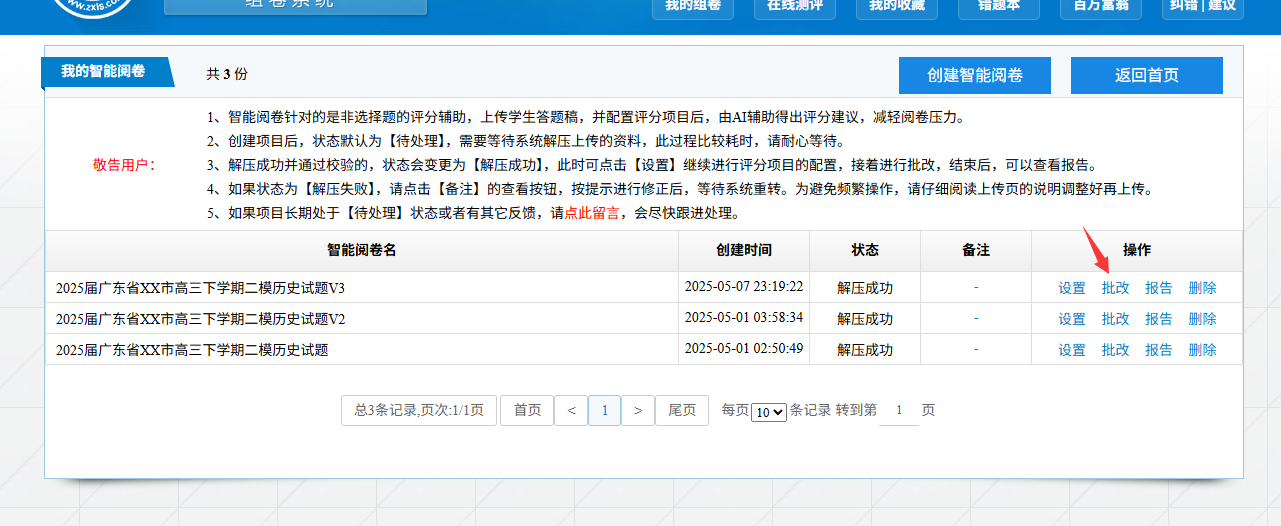Delete the V2 exam via 删除
1281x526 pixels.
[1202, 319]
